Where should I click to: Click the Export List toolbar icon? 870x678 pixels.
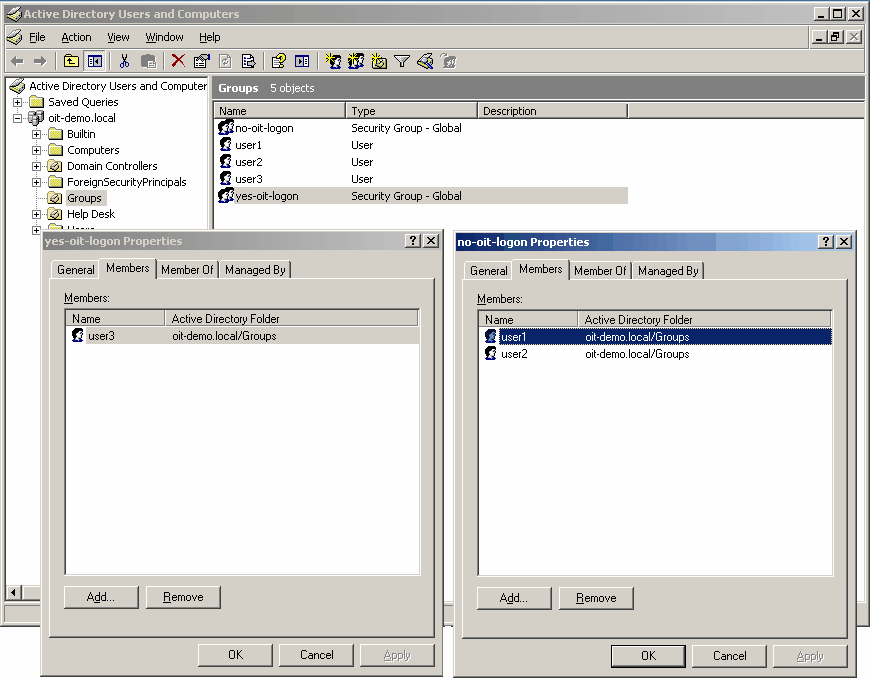[249, 61]
